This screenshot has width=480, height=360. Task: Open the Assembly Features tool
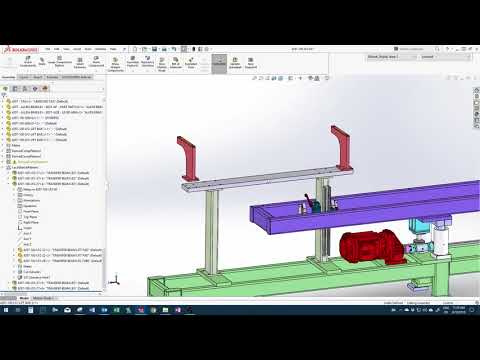(132, 62)
